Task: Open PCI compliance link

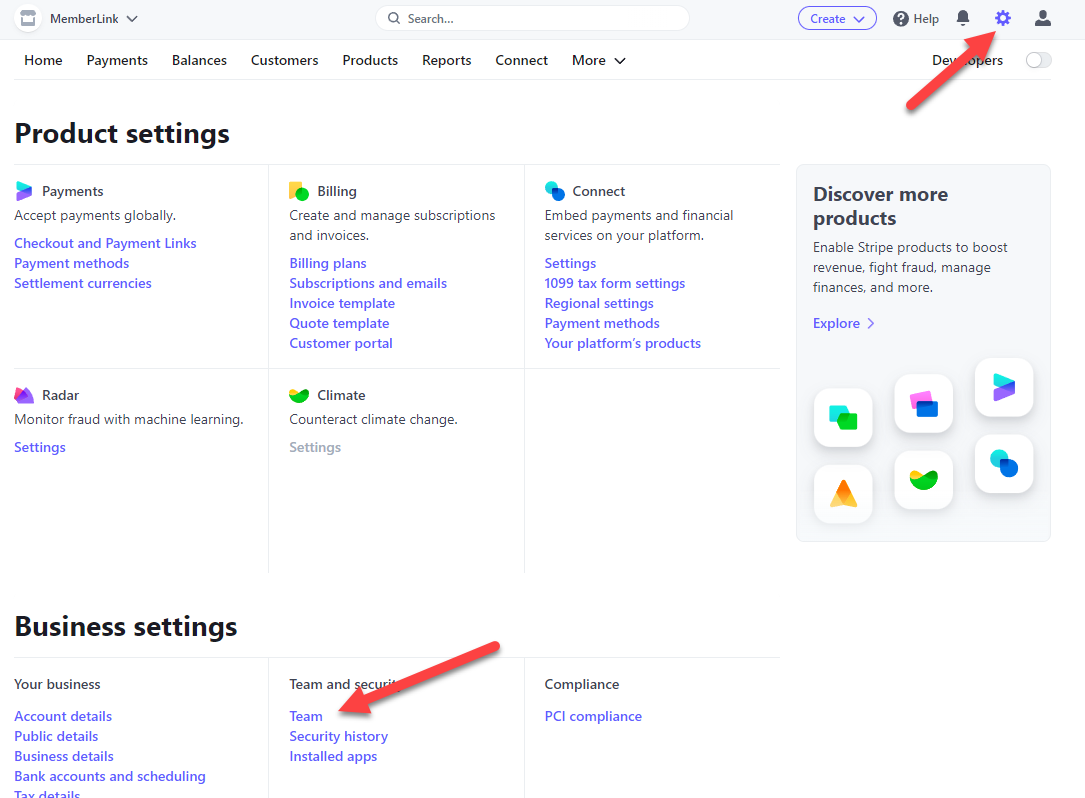Action: coord(593,716)
